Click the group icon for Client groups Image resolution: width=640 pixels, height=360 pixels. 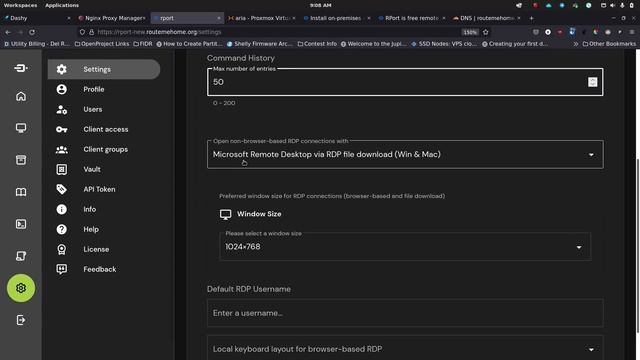(62, 149)
